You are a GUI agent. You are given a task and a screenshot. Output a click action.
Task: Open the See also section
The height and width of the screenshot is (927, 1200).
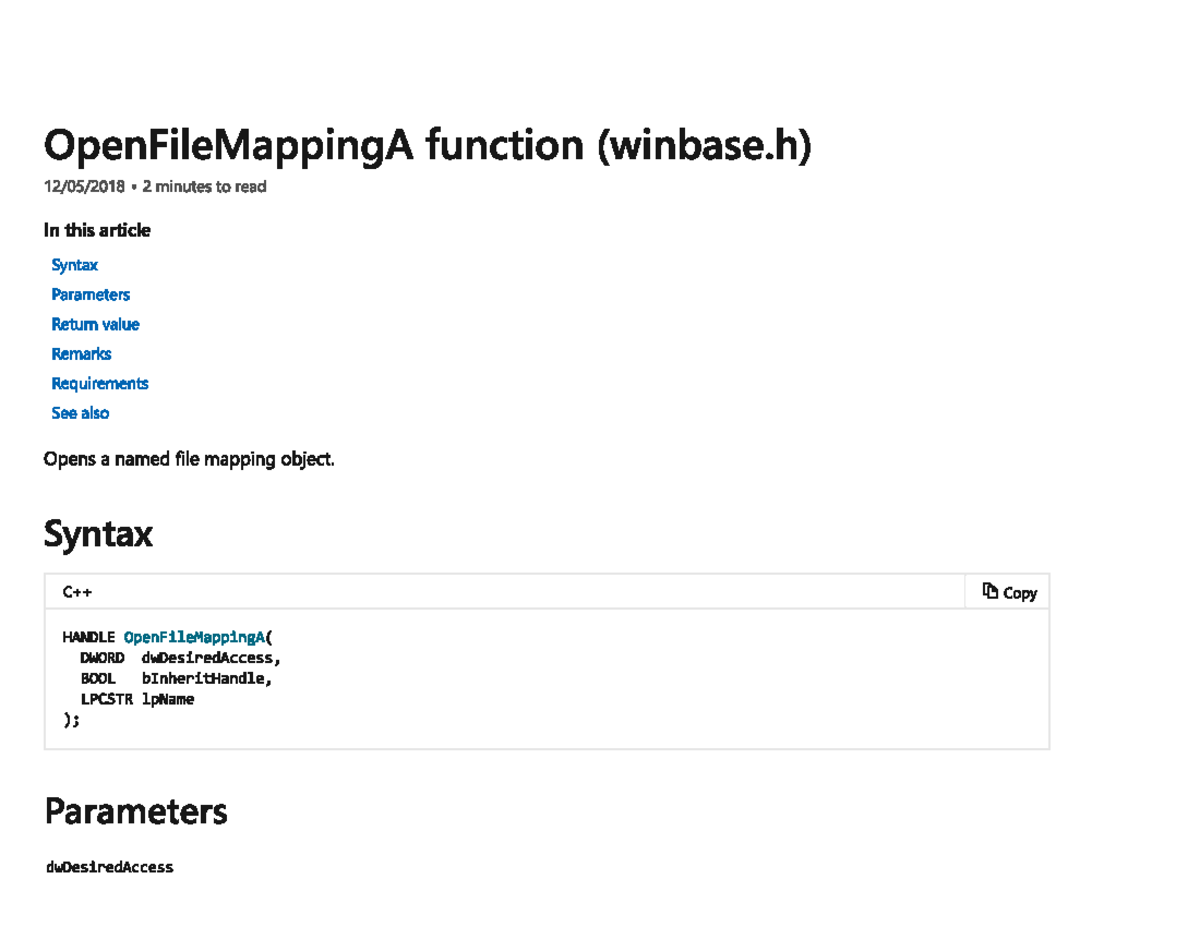click(x=79, y=413)
